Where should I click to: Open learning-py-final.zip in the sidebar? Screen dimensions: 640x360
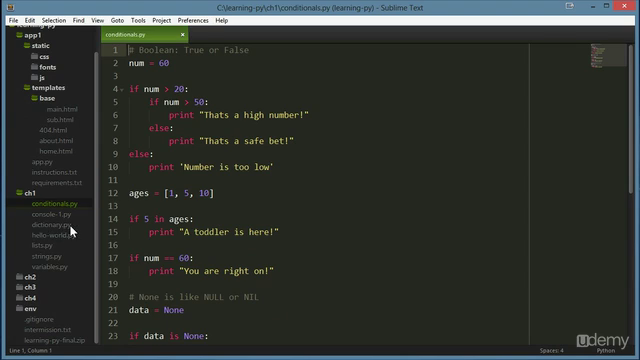tap(55, 340)
